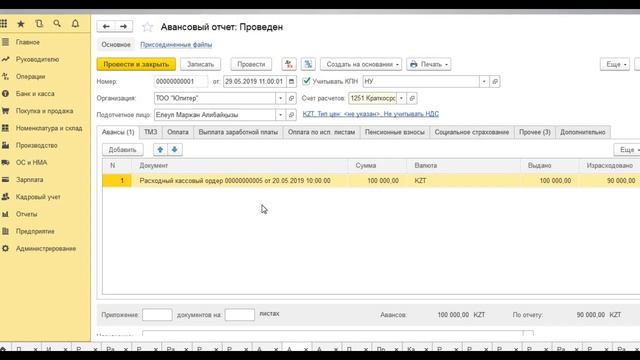Open the document structure icon
This screenshot has height=360, width=640.
coord(308,64)
